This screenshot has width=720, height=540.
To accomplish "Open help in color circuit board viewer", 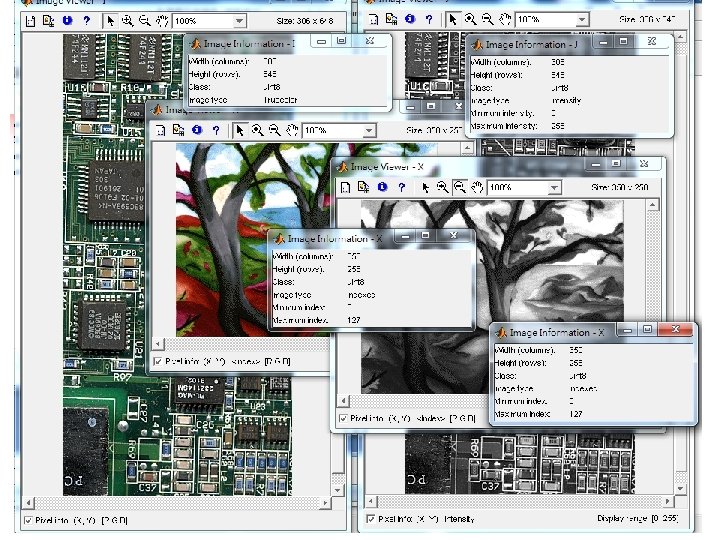I will click(x=86, y=21).
